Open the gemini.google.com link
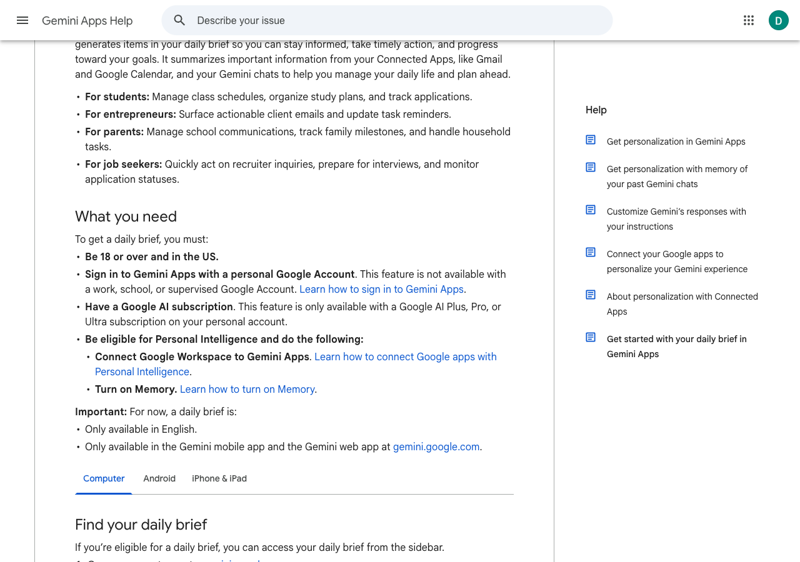 (436, 447)
